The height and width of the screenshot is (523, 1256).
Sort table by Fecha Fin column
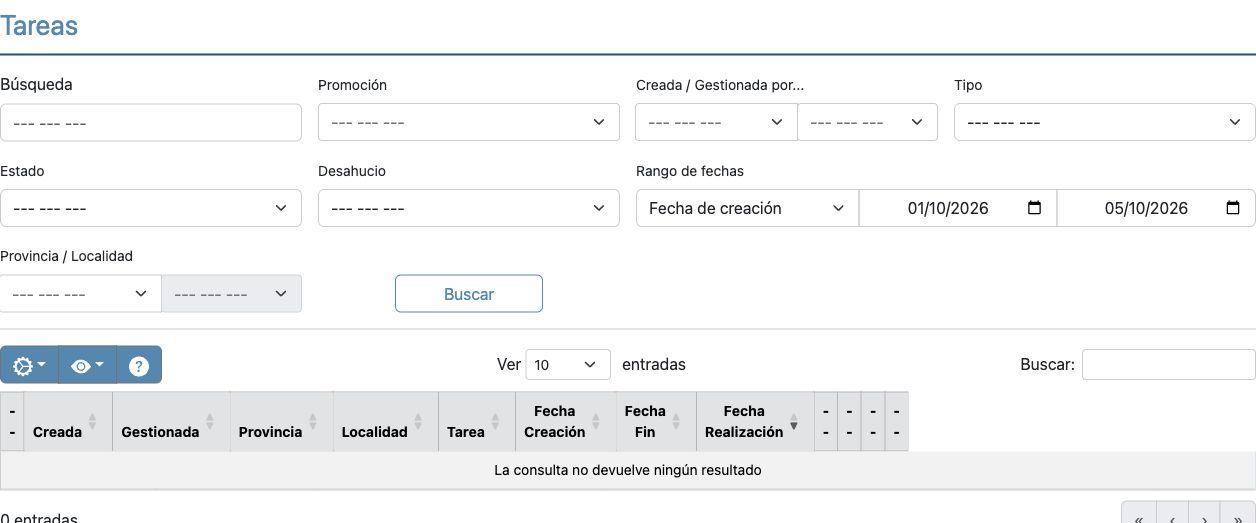click(655, 422)
